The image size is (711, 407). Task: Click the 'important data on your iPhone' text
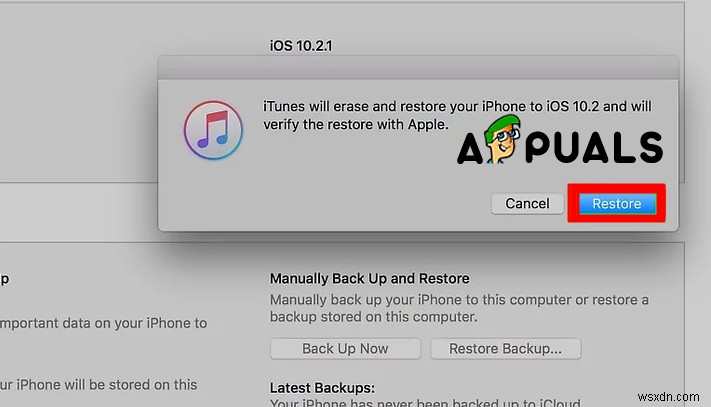(x=104, y=322)
